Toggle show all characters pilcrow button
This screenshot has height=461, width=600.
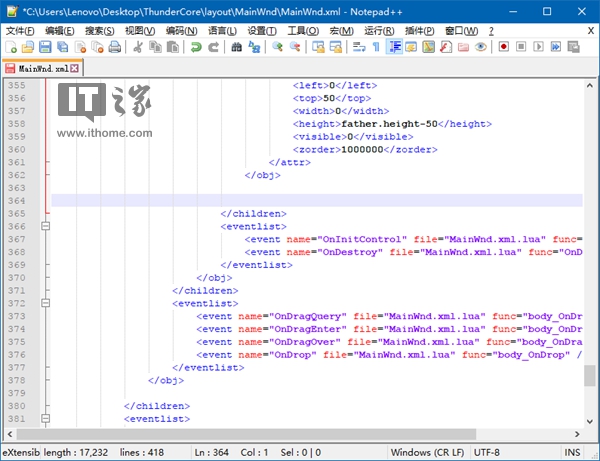click(376, 47)
